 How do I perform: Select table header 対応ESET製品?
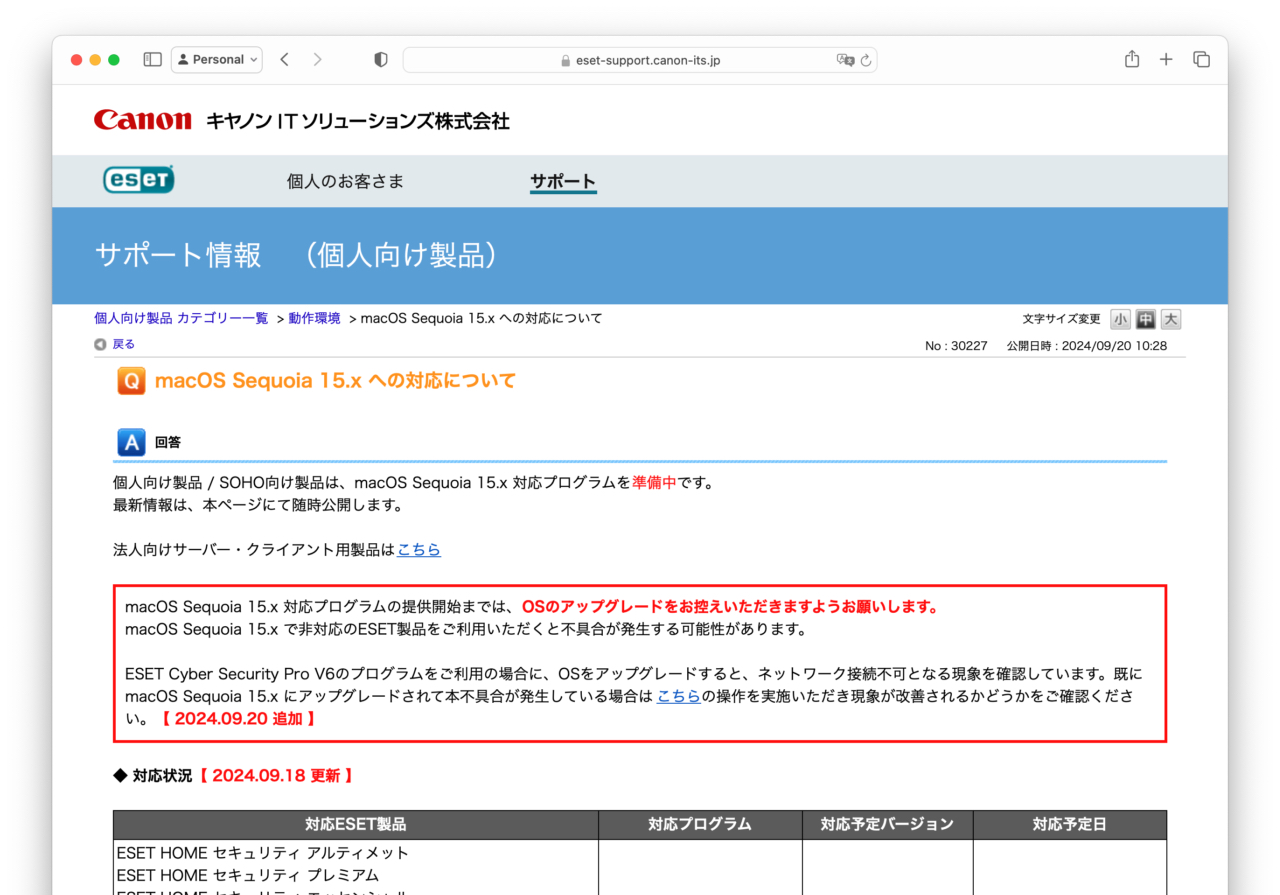click(x=356, y=825)
